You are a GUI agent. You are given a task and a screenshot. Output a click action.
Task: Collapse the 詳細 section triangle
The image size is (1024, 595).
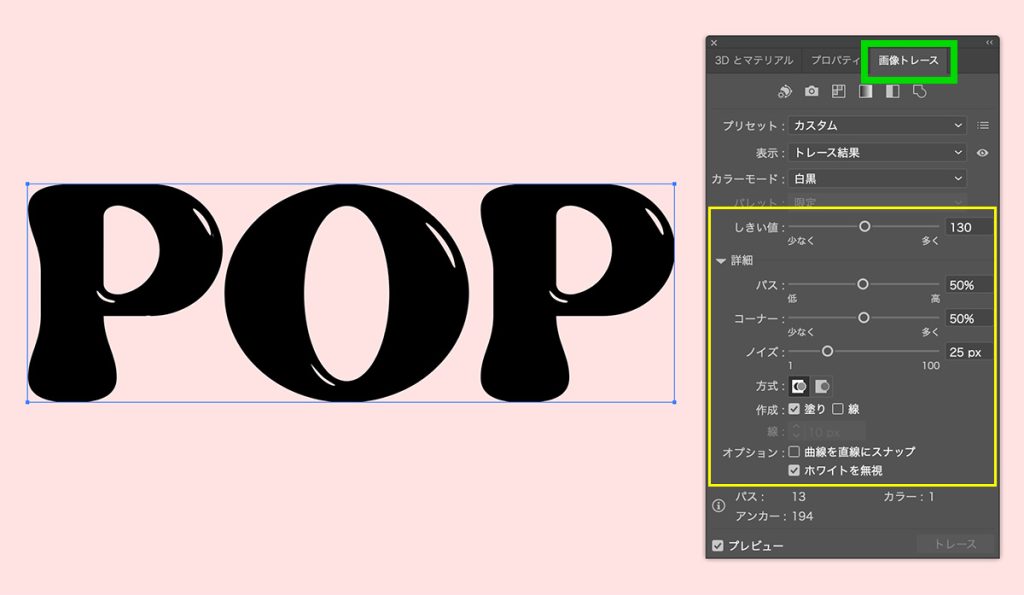coord(721,258)
